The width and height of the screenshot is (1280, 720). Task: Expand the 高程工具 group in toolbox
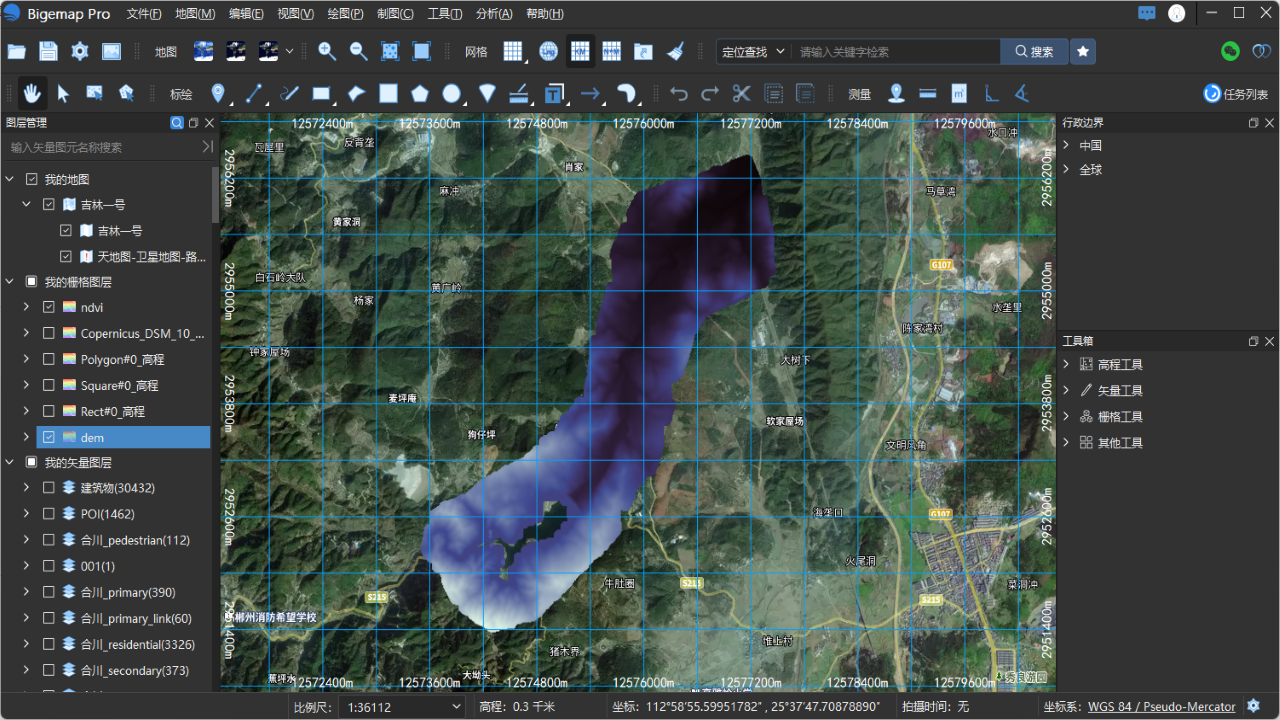coord(1065,364)
